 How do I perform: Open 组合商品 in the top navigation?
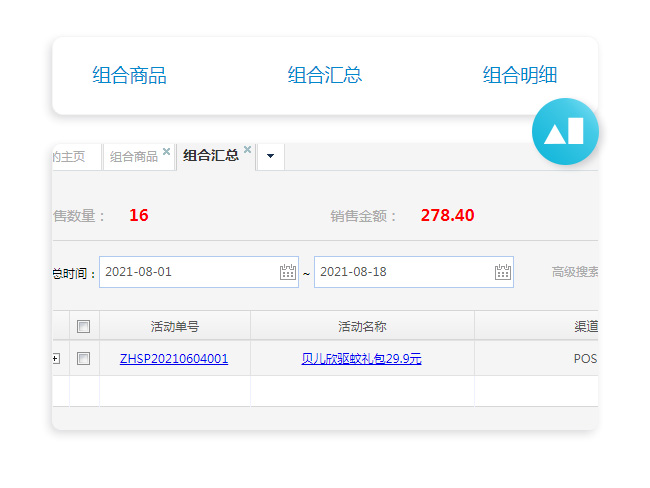[129, 75]
